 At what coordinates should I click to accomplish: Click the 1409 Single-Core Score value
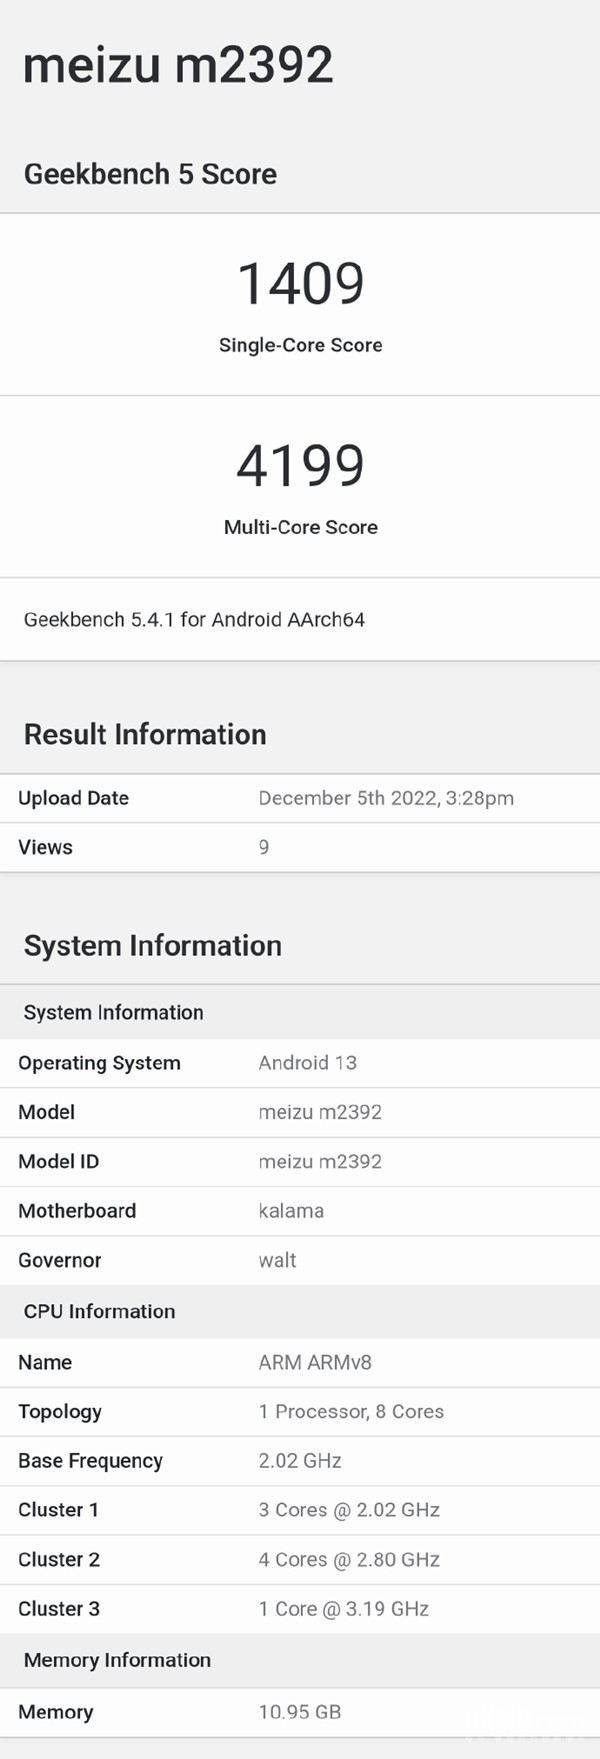pyautogui.click(x=299, y=284)
